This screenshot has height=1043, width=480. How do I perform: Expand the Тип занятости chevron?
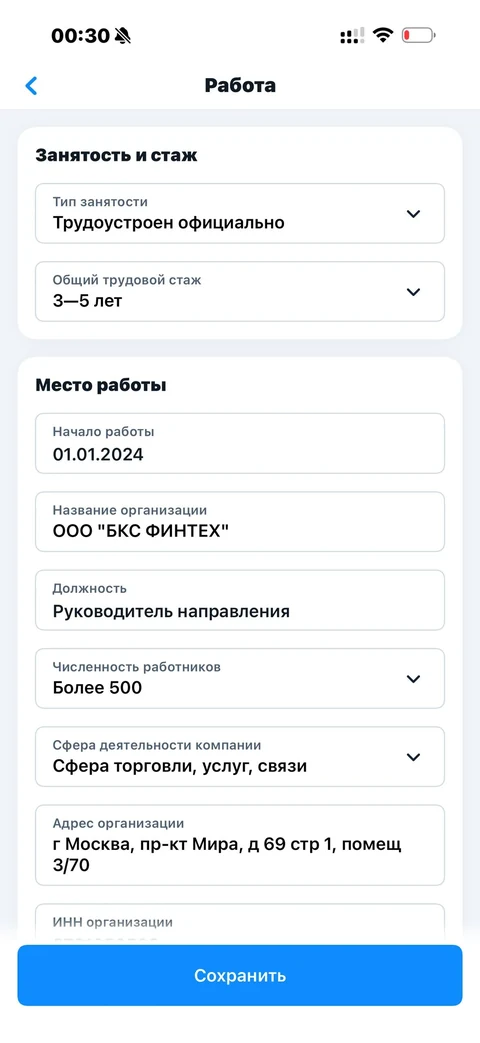(x=414, y=214)
